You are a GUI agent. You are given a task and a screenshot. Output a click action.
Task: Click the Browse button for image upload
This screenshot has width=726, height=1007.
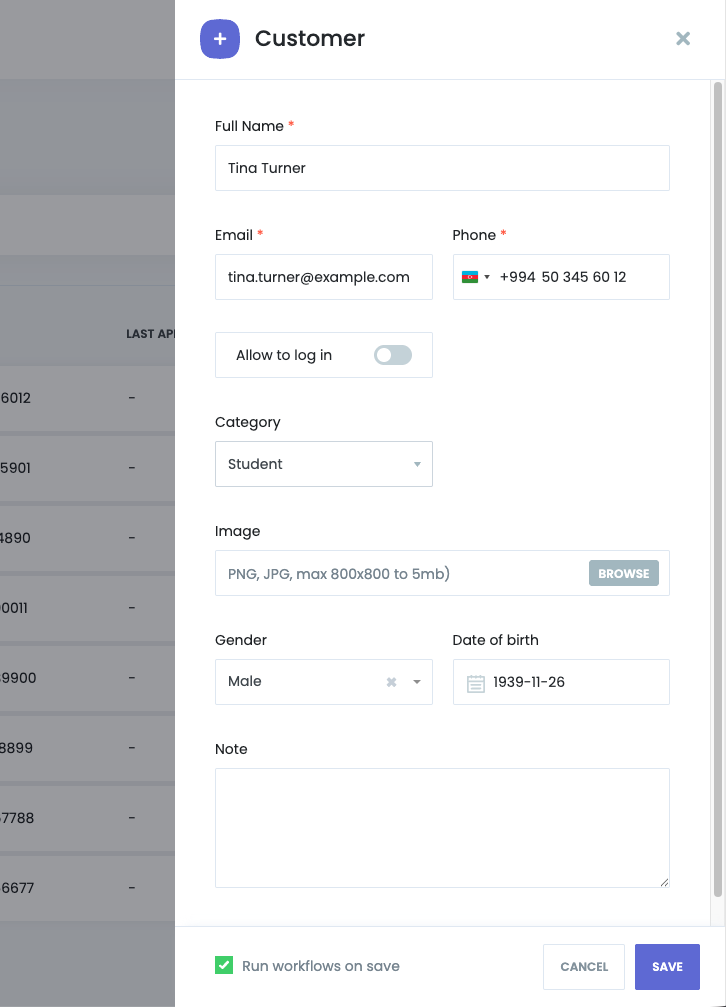coord(624,573)
